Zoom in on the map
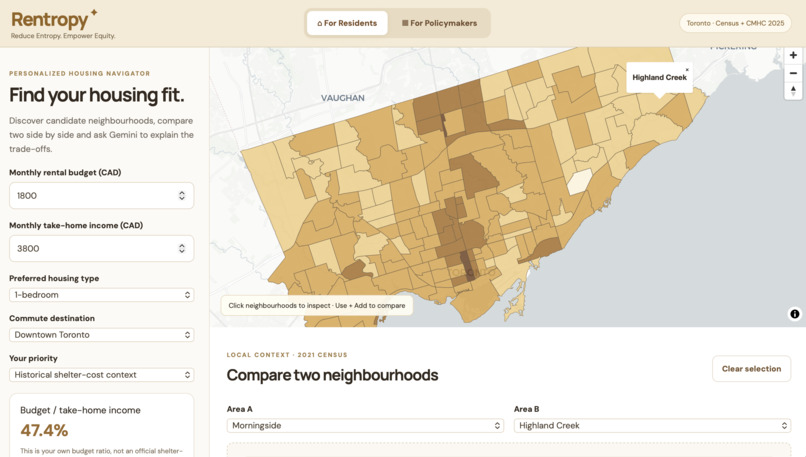806x457 pixels. (x=793, y=56)
